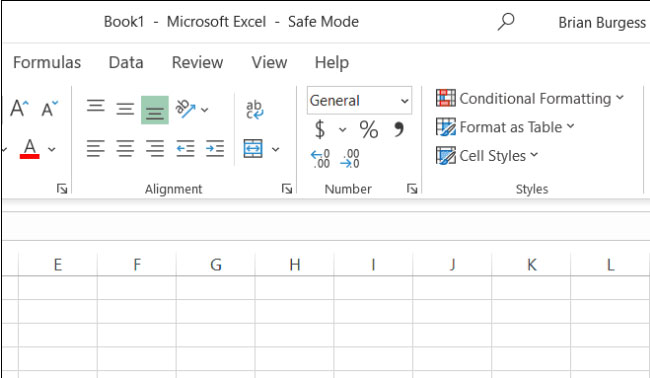Switch to View tab
Image resolution: width=650 pixels, height=378 pixels.
pos(269,63)
